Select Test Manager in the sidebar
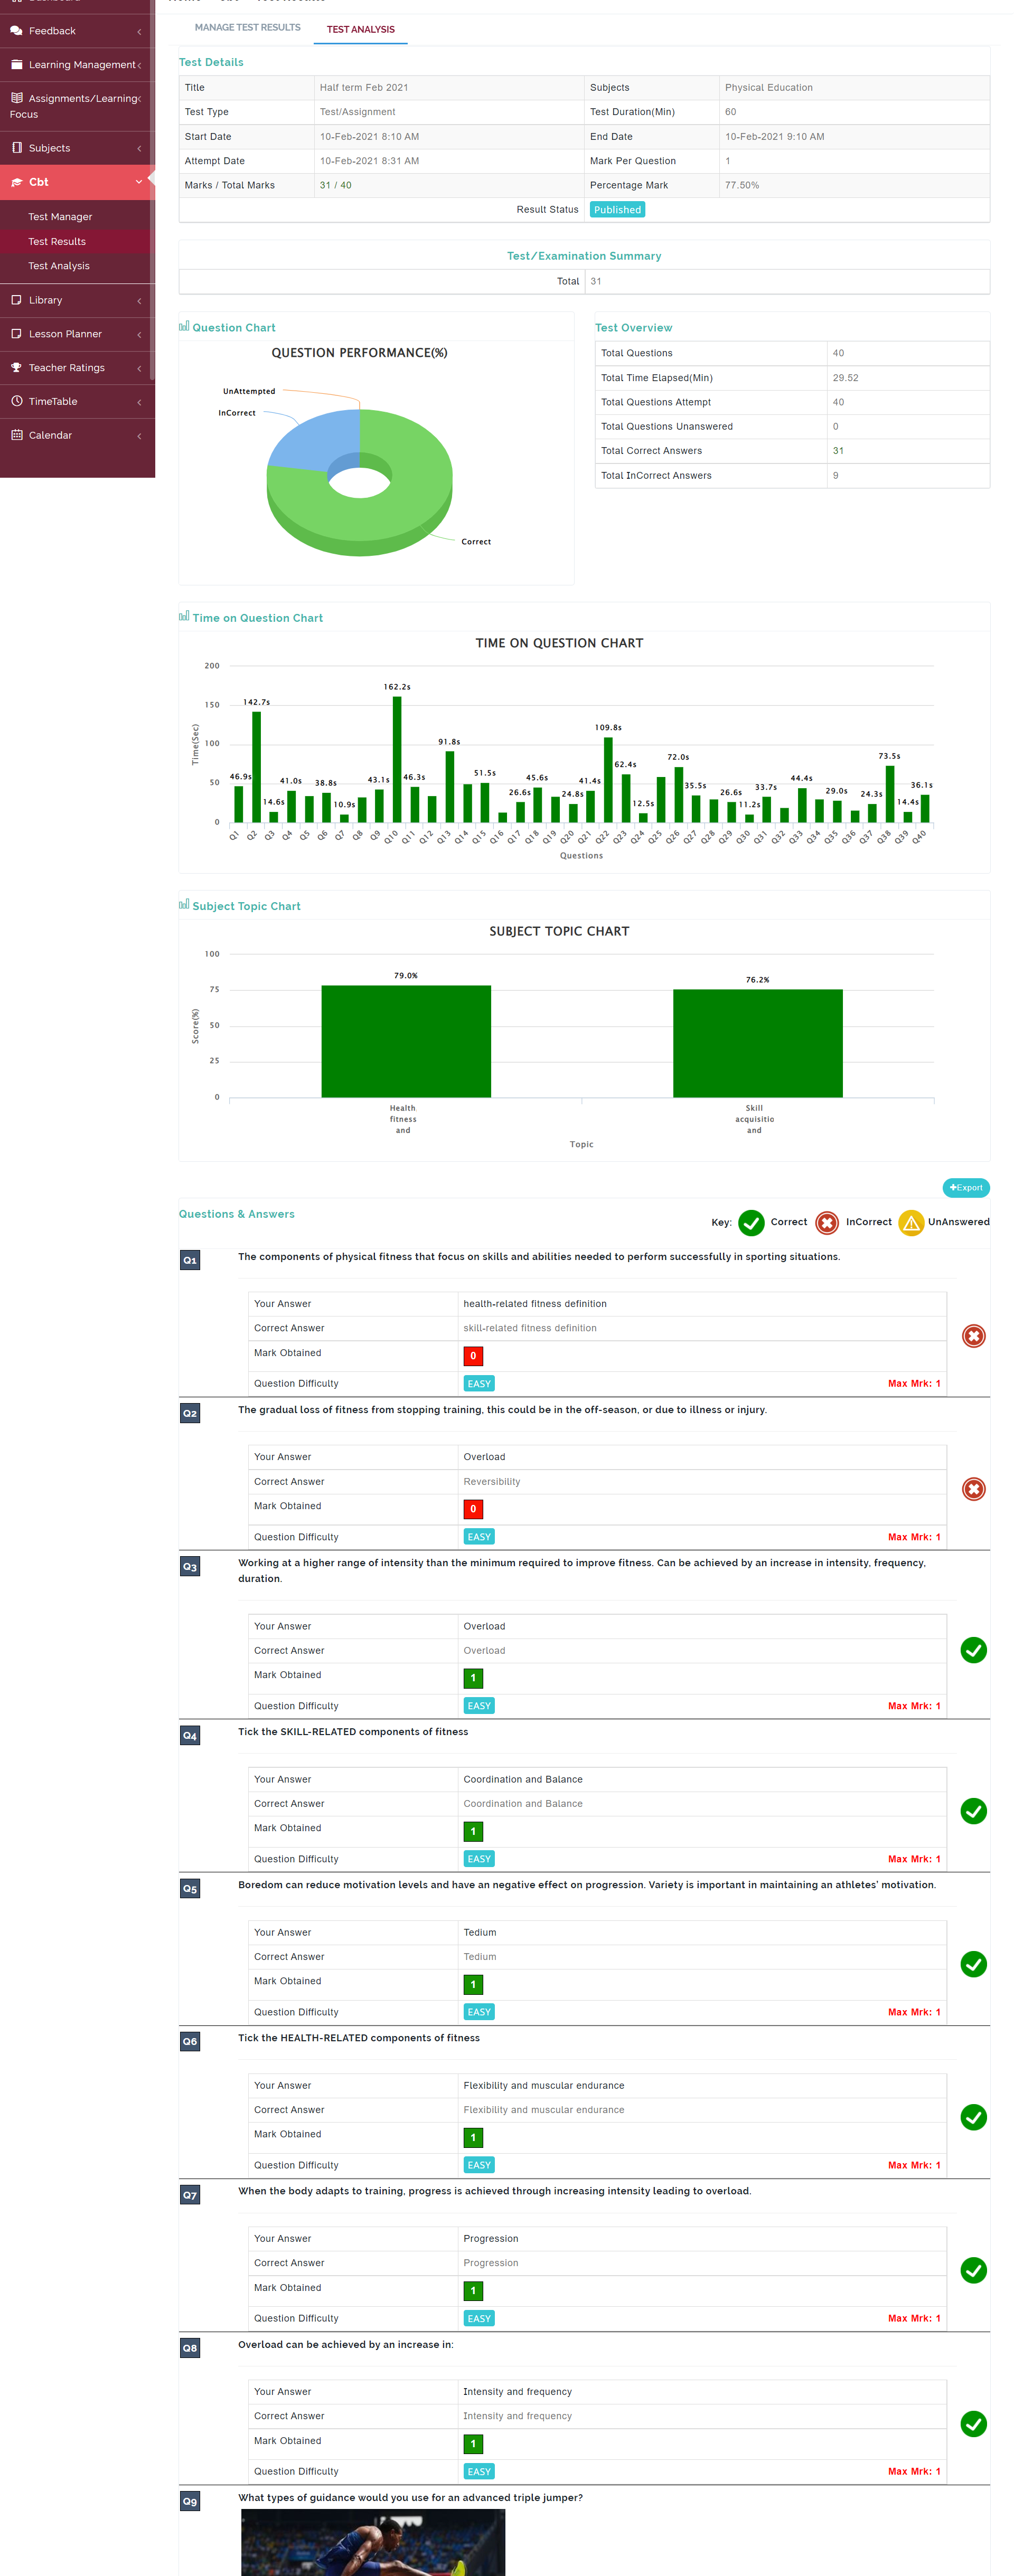This screenshot has height=2576, width=1014. [60, 216]
